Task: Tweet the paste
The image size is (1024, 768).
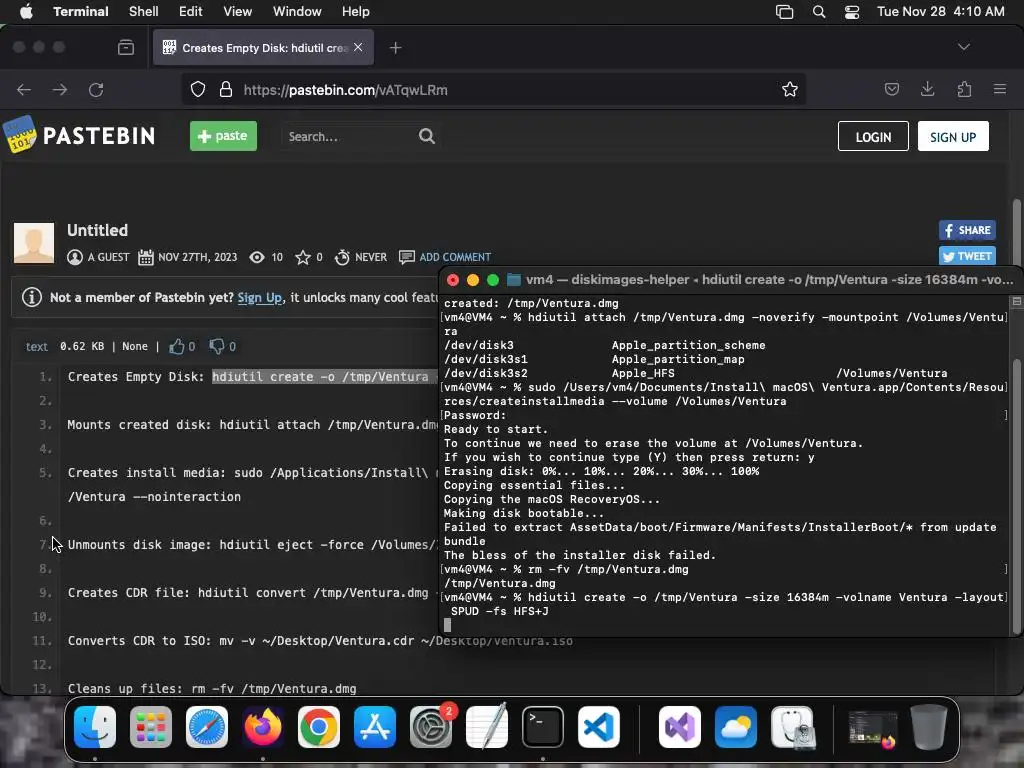Action: (x=967, y=256)
